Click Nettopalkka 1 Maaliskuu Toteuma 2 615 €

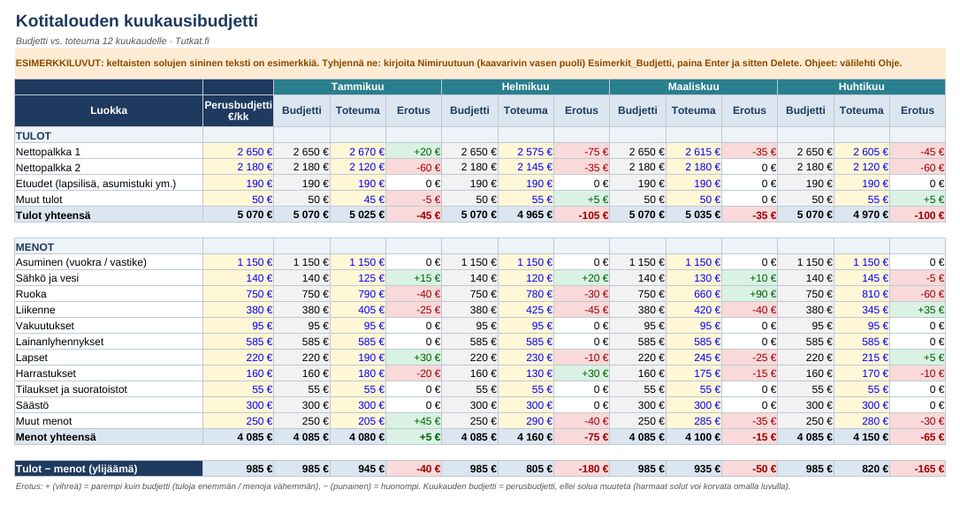pos(694,151)
